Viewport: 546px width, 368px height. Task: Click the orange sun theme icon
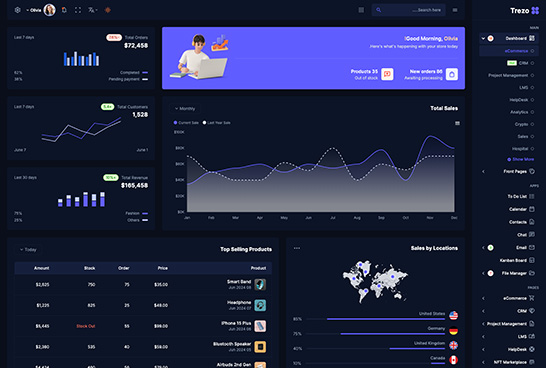pyautogui.click(x=108, y=10)
